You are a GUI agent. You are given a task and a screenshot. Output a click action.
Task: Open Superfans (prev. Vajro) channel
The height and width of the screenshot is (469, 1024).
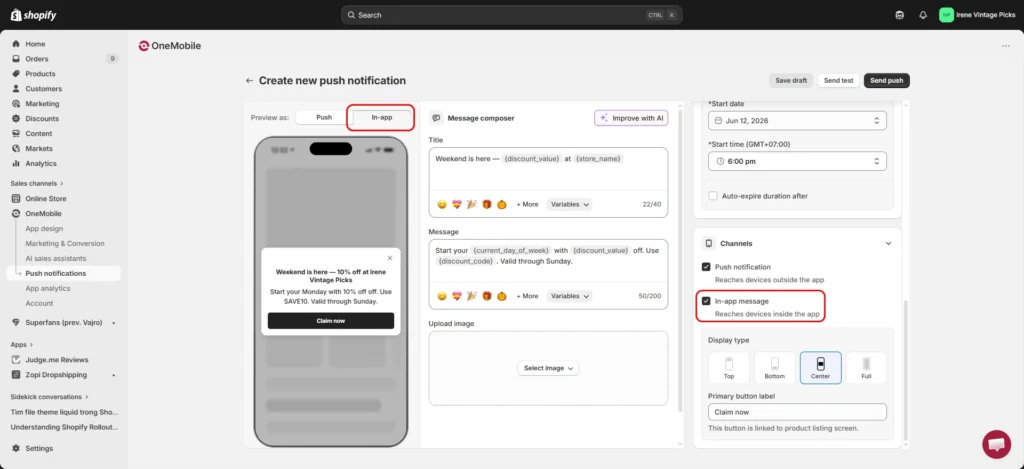point(63,323)
